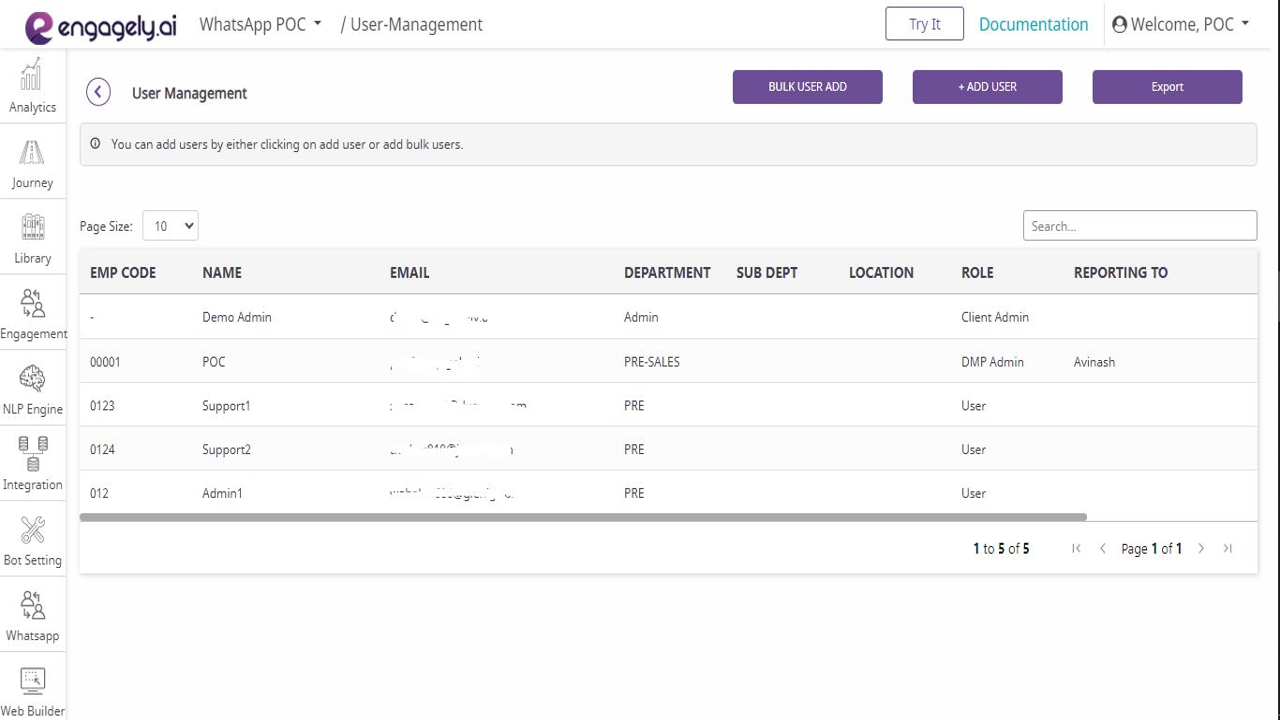The image size is (1280, 720).
Task: Click the Try It button
Action: (x=924, y=24)
